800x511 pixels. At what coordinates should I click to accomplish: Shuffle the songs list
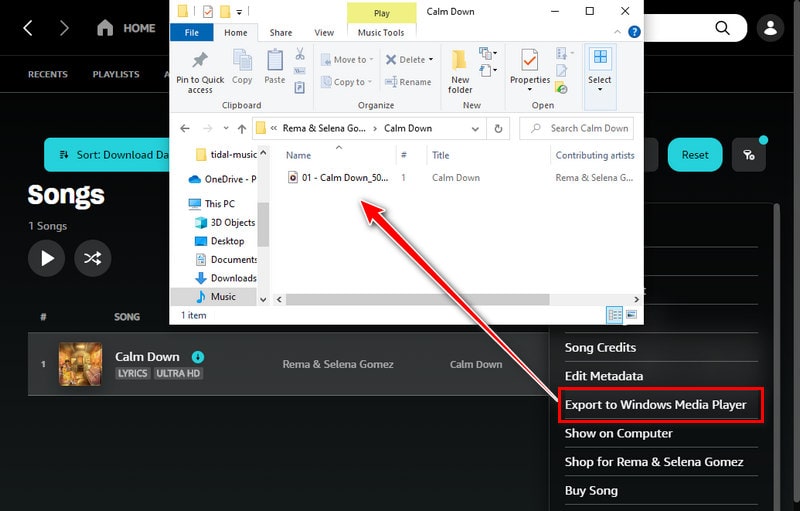[x=92, y=258]
